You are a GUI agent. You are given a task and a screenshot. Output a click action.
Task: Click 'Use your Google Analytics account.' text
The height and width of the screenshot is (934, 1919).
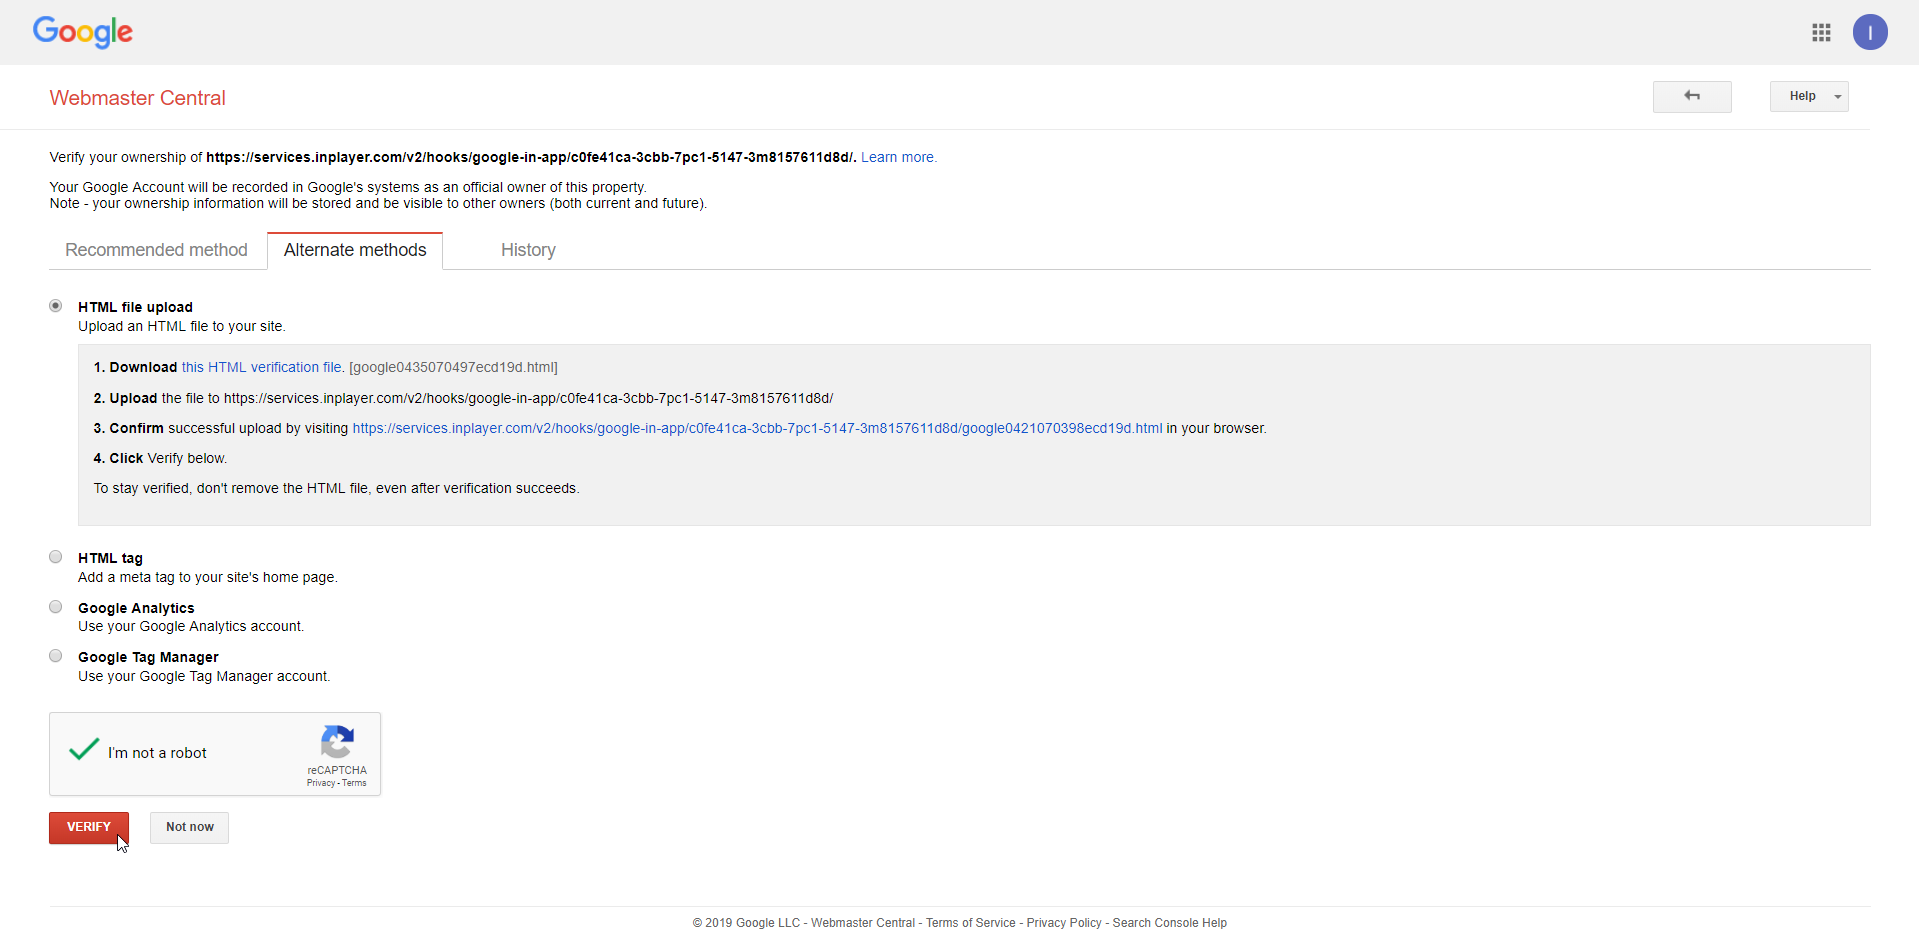(x=191, y=626)
